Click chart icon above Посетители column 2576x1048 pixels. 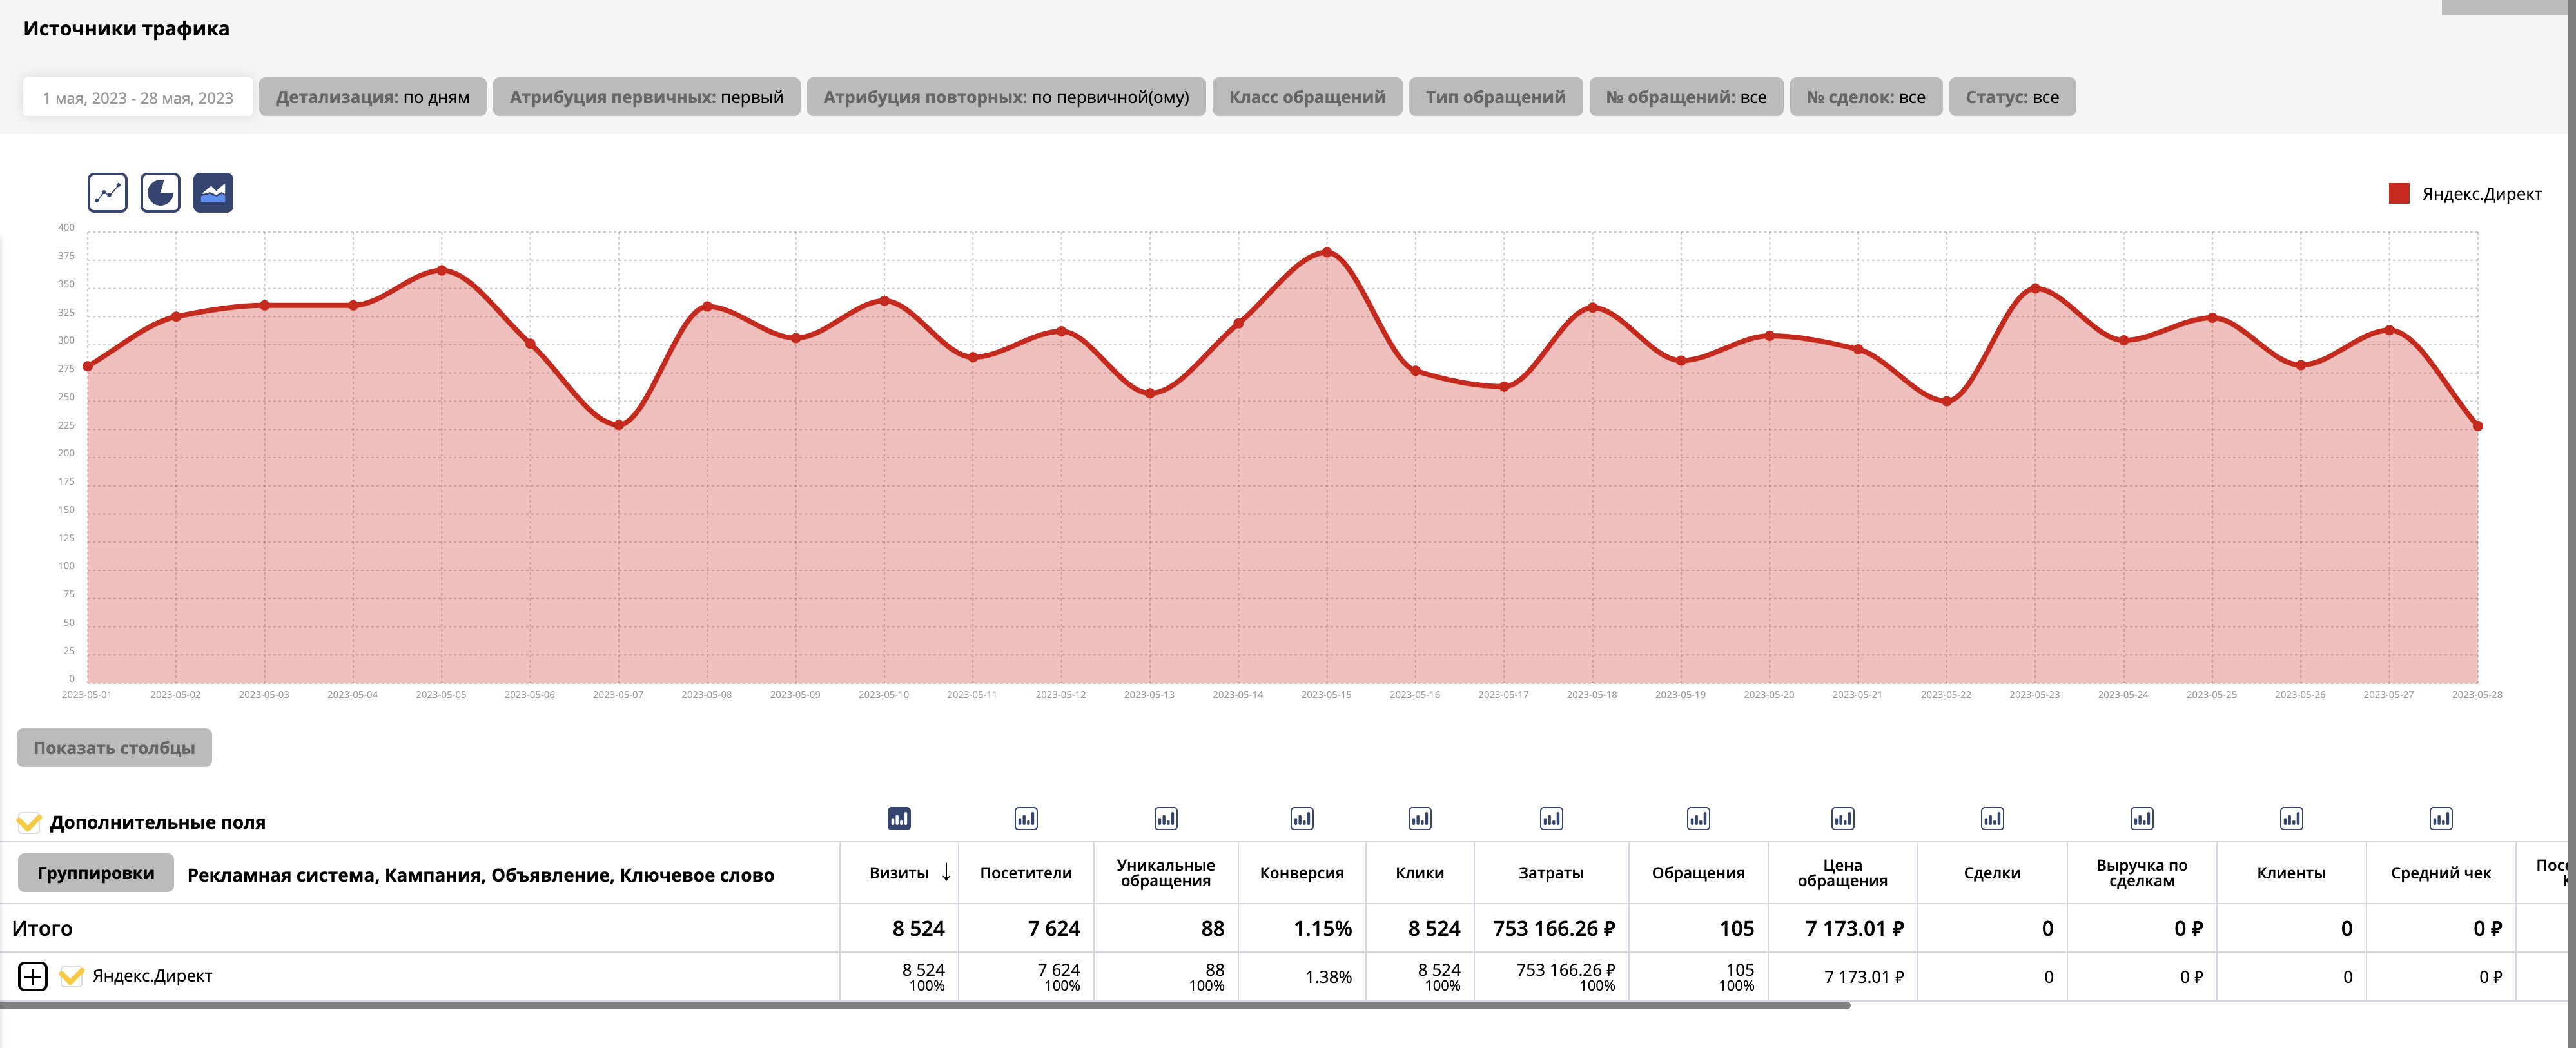1026,819
